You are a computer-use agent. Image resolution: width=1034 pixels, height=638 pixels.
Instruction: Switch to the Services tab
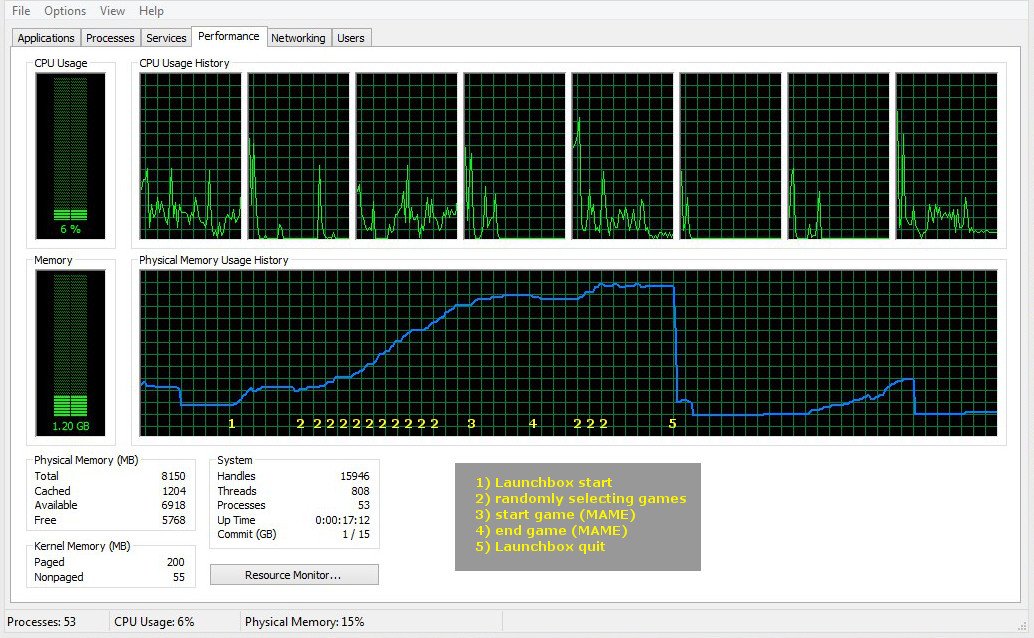pyautogui.click(x=166, y=38)
